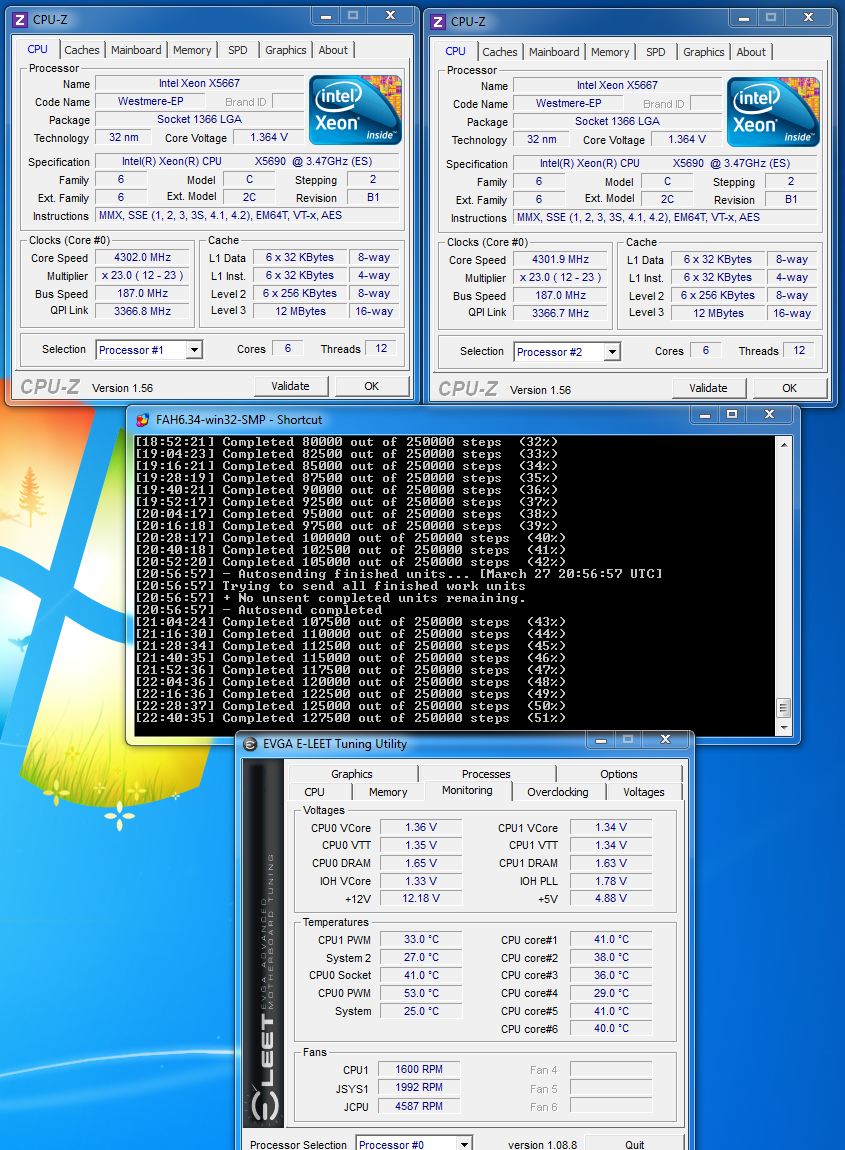Show the About tab in the left CPU-Z window
845x1150 pixels.
point(333,50)
